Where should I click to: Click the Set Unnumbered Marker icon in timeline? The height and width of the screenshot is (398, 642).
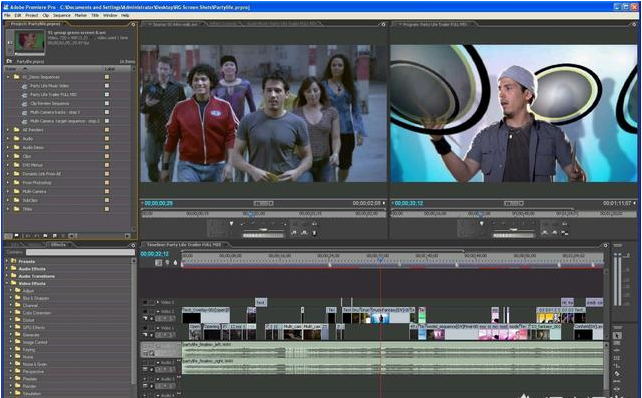coord(175,262)
